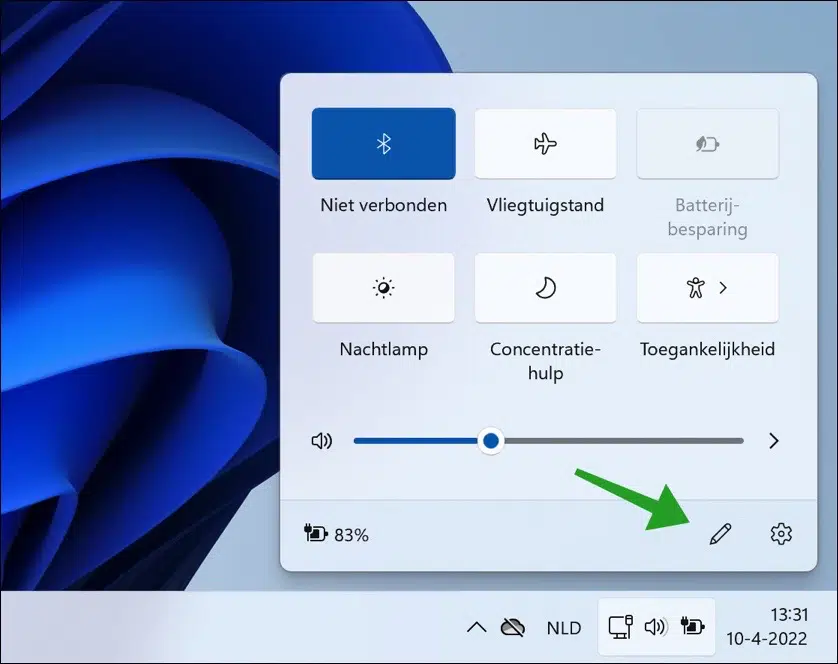Image resolution: width=838 pixels, height=664 pixels.
Task: Open audio output device list arrow
Action: pyautogui.click(x=773, y=441)
